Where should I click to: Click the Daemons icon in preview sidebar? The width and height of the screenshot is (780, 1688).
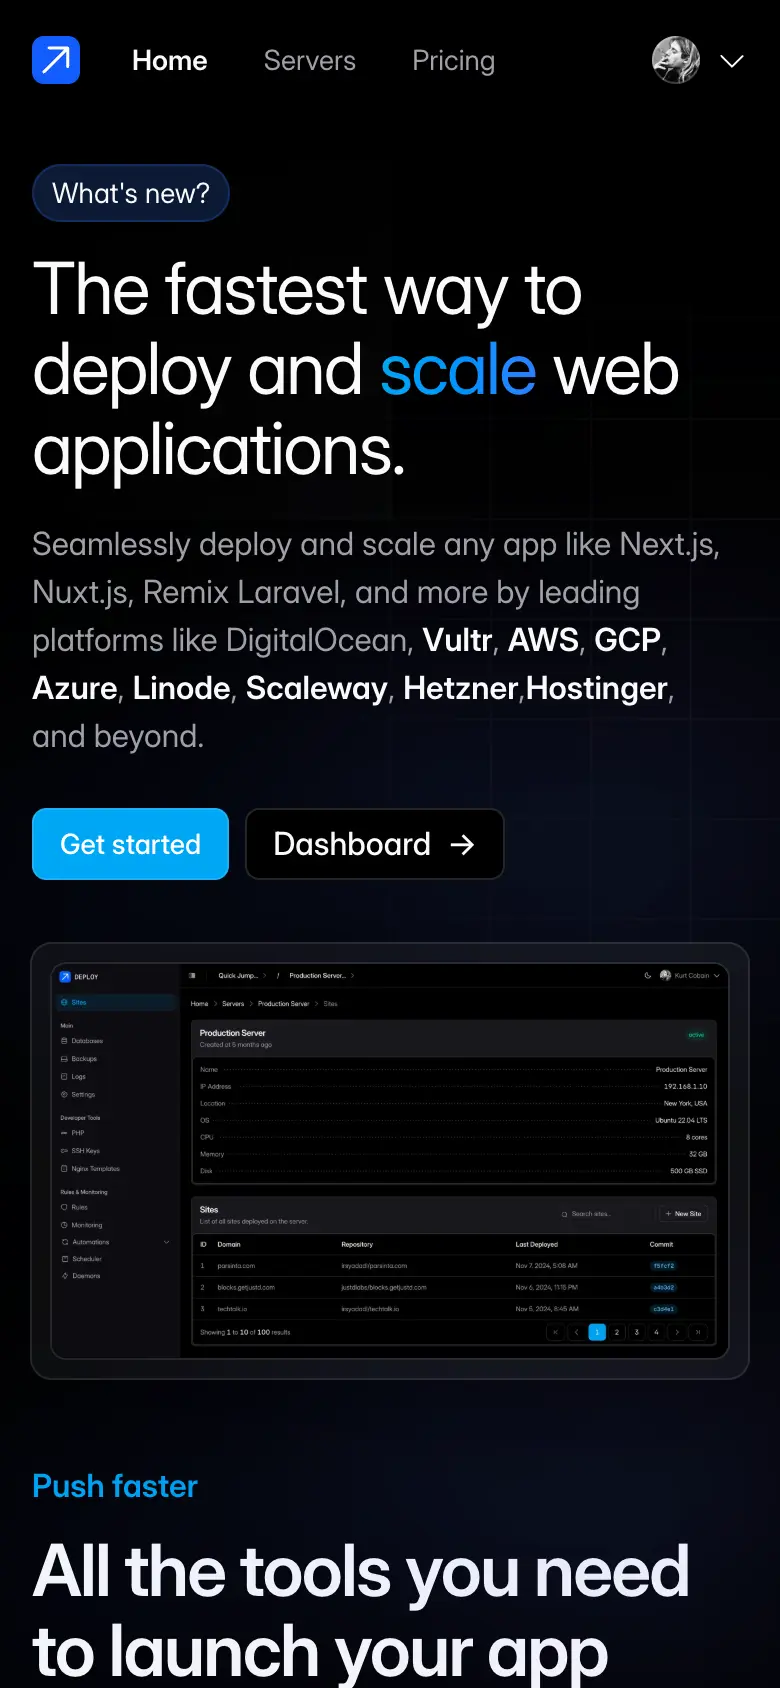[x=65, y=1276]
